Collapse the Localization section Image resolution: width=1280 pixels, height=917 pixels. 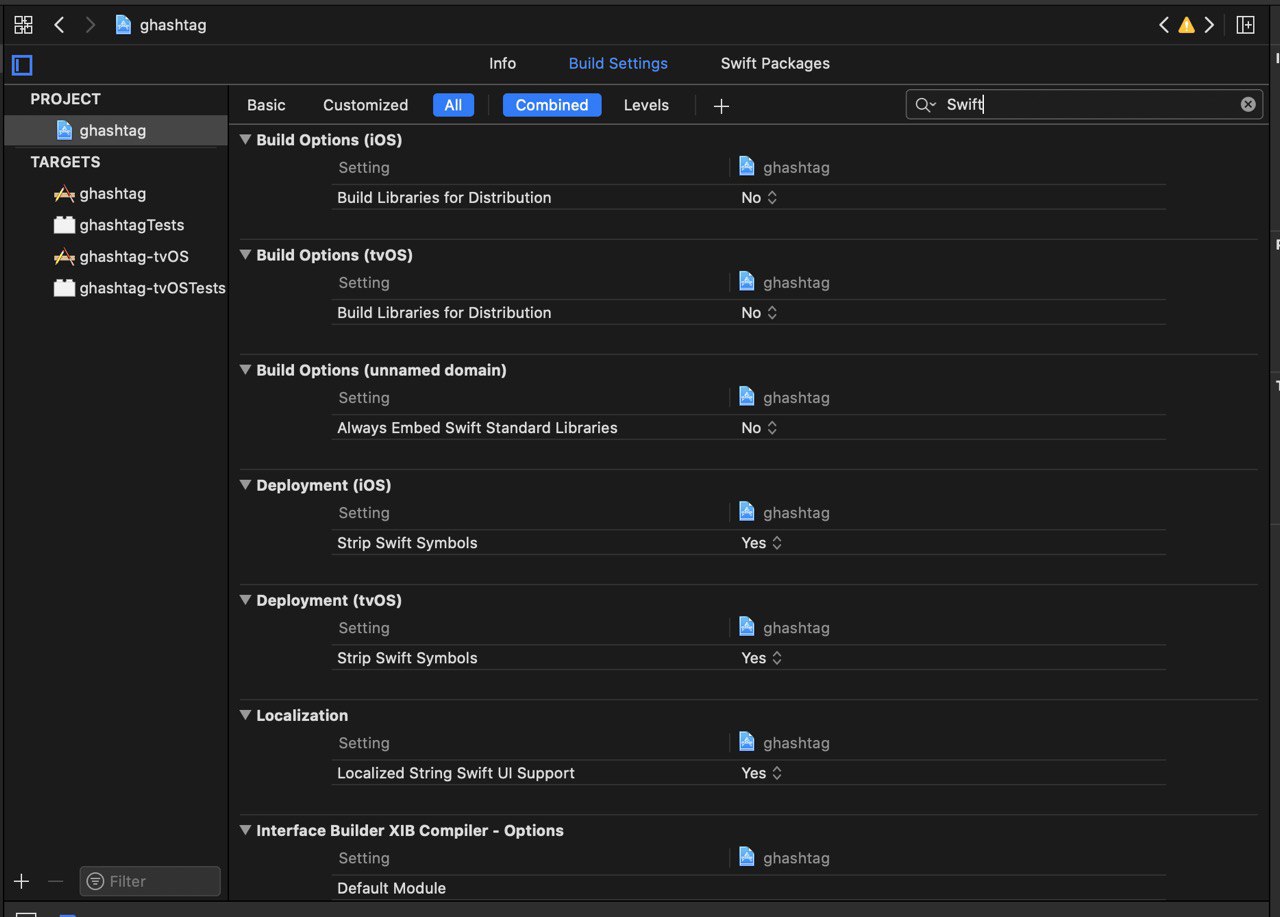[x=246, y=715]
